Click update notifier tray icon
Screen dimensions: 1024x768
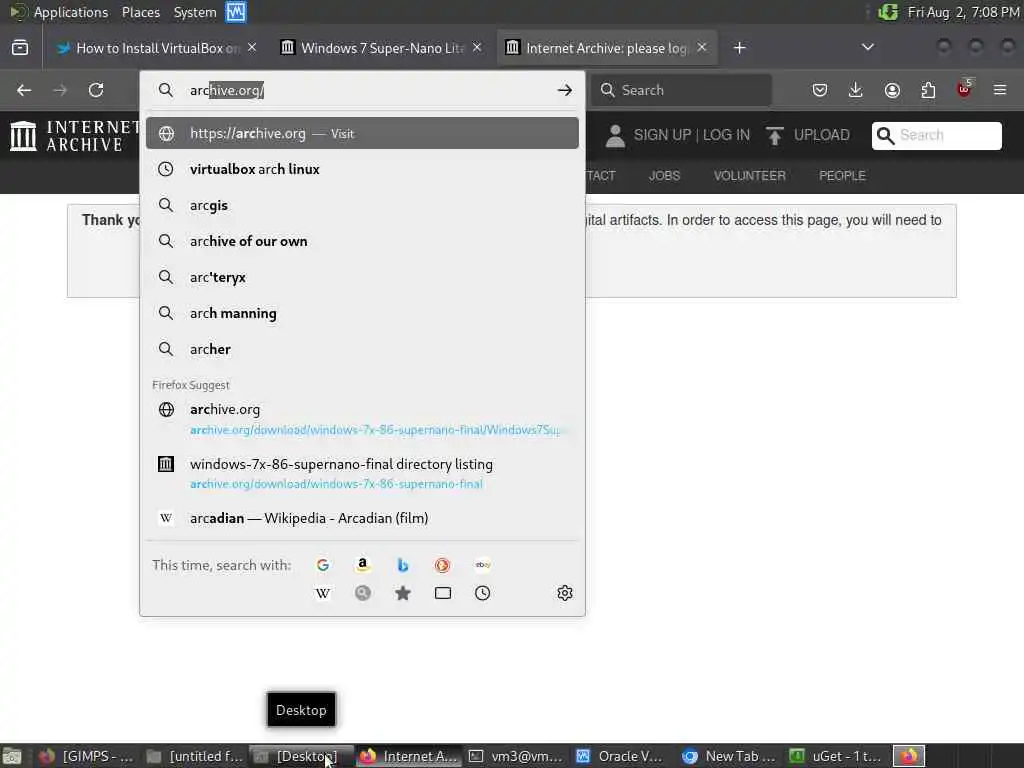click(x=888, y=12)
